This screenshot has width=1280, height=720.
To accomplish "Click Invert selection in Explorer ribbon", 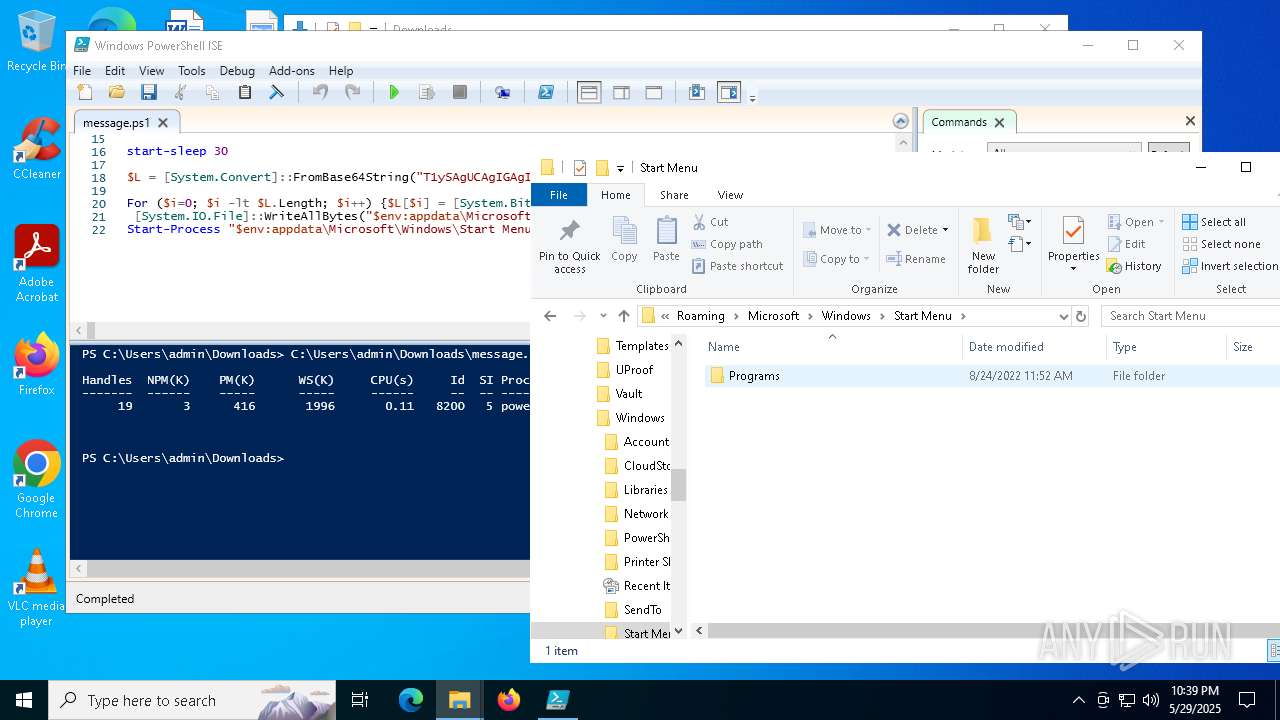I will (1230, 266).
